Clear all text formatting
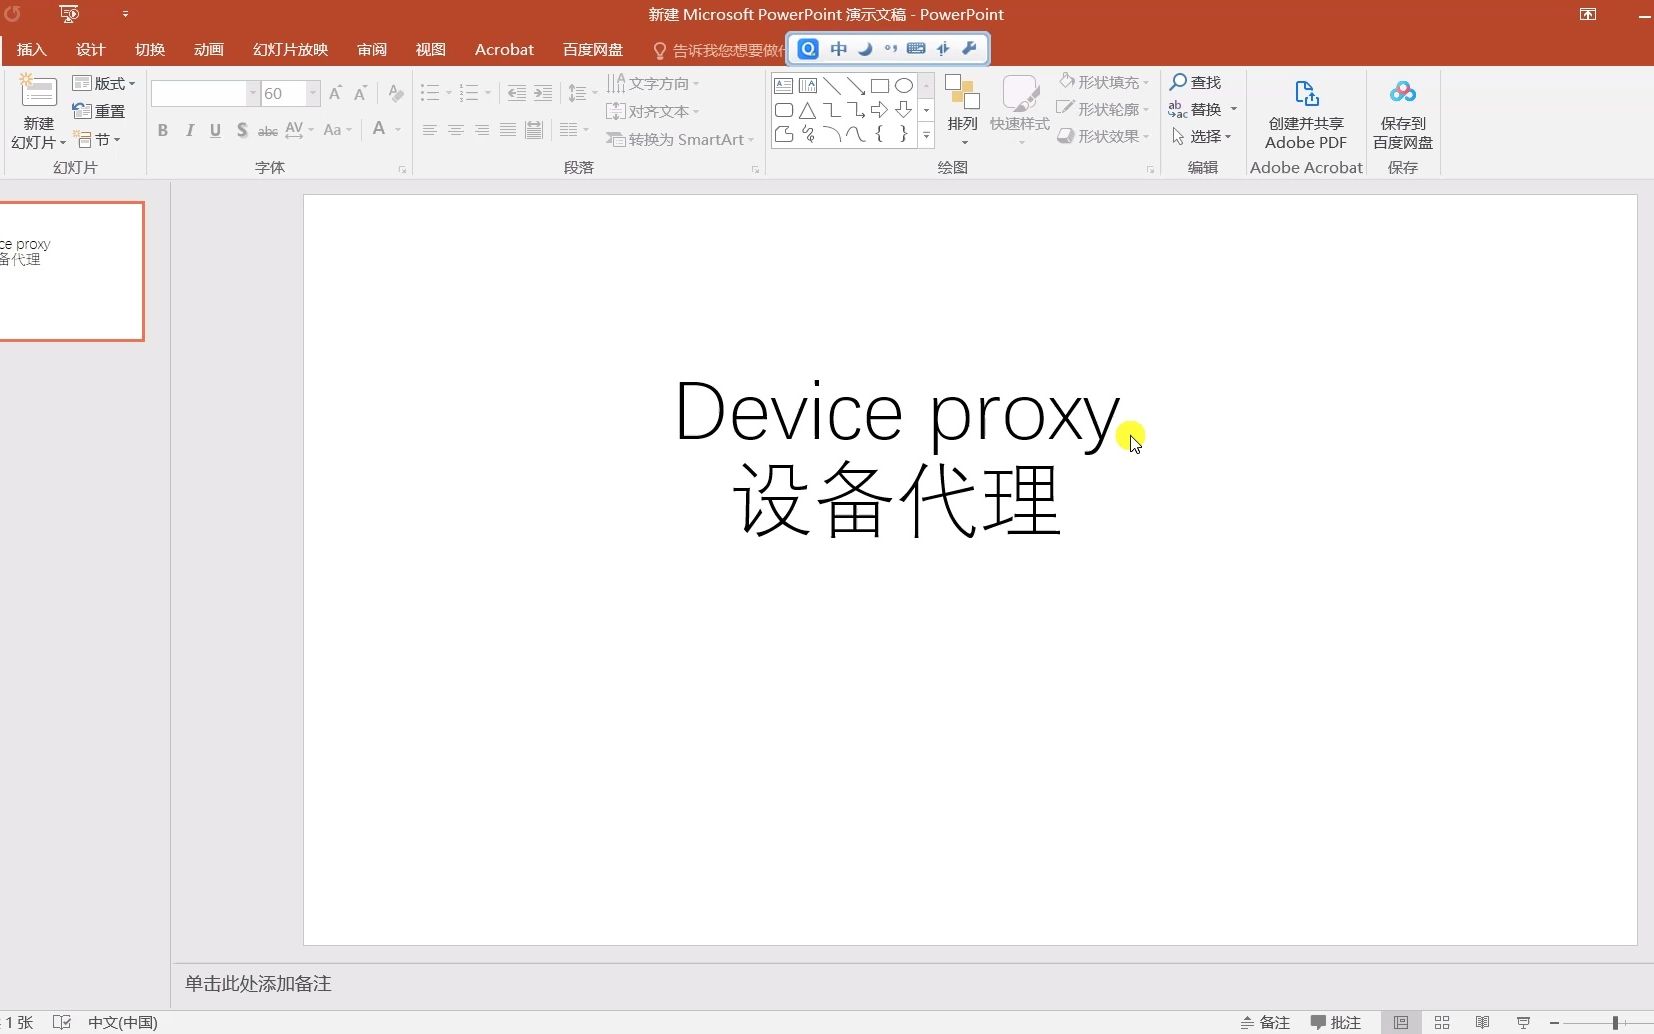This screenshot has width=1654, height=1034. (x=395, y=93)
